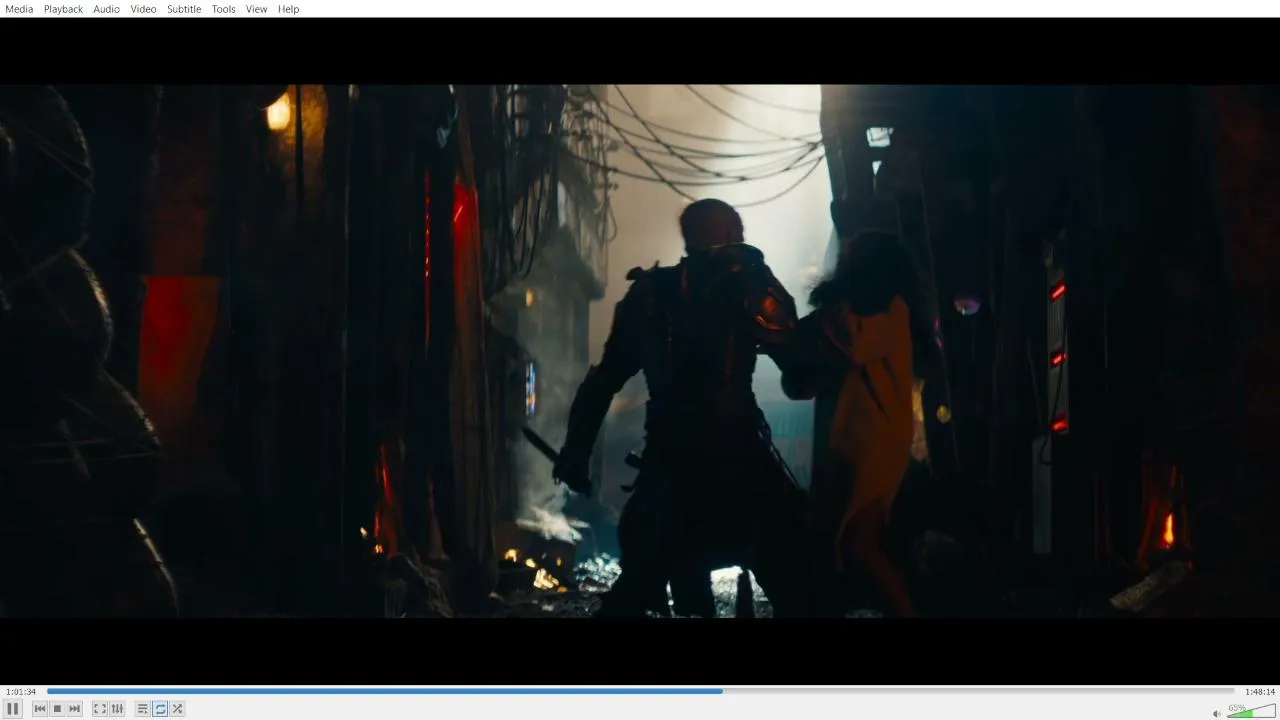Open the Video menu

coord(143,9)
